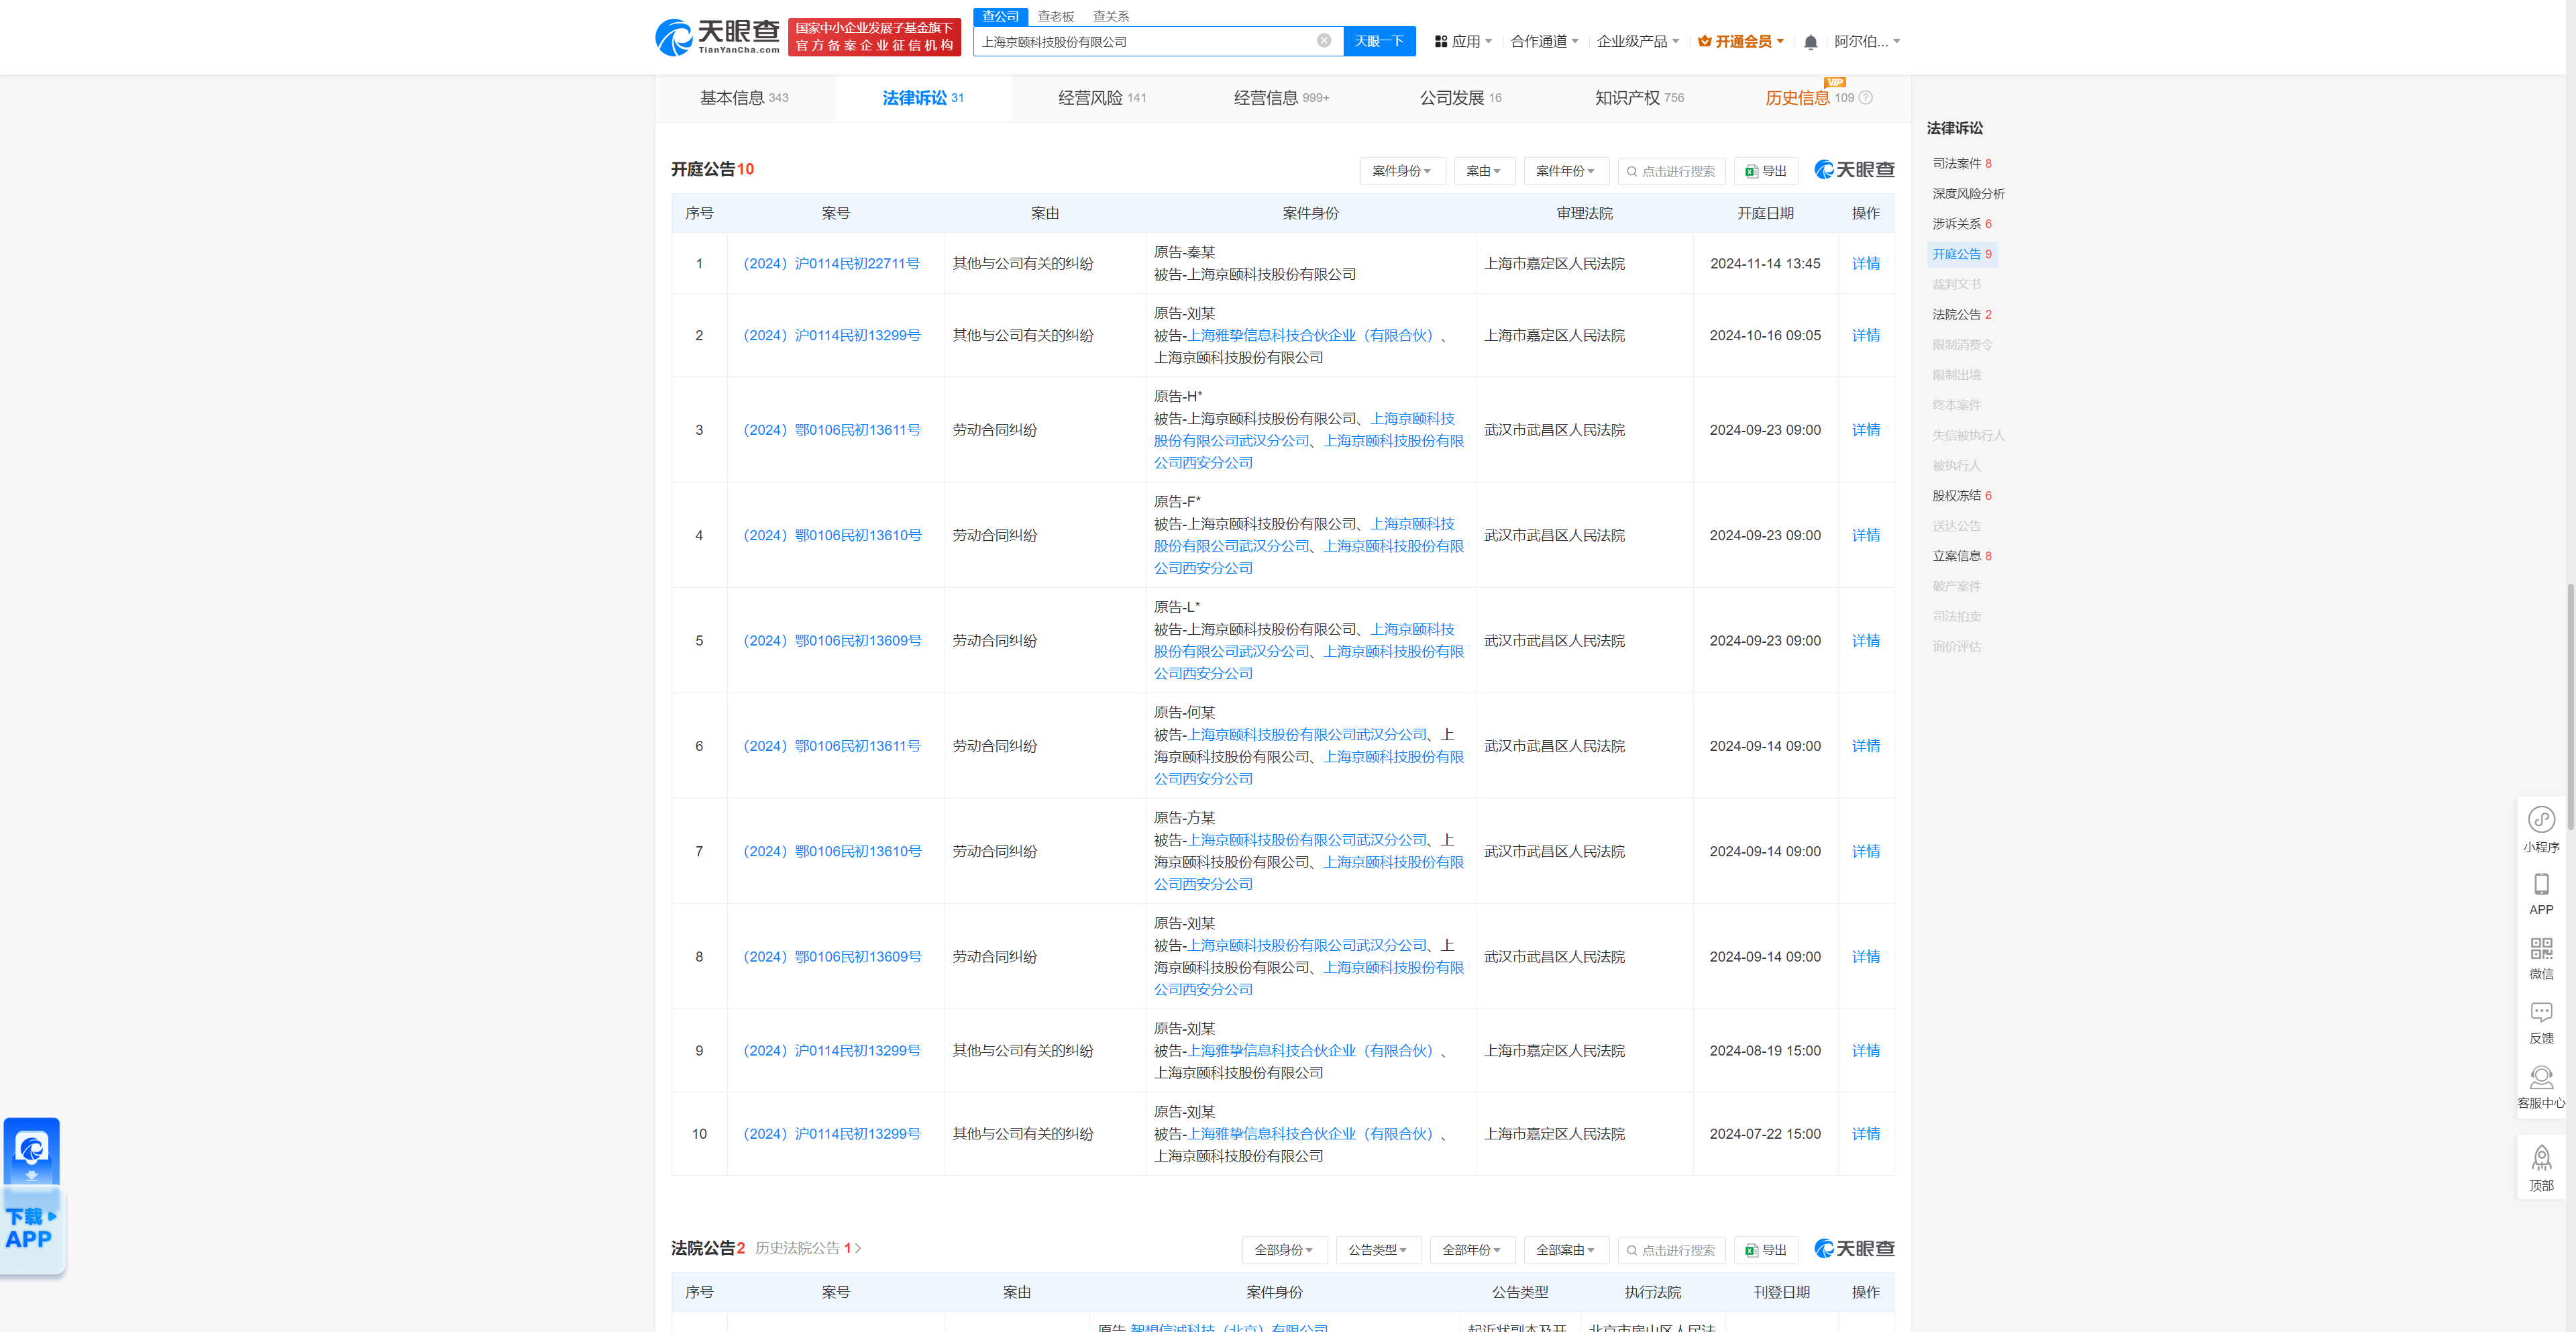Open case (2024)鄂0106民初13610号 in row 4
The height and width of the screenshot is (1332, 2576).
(x=831, y=536)
